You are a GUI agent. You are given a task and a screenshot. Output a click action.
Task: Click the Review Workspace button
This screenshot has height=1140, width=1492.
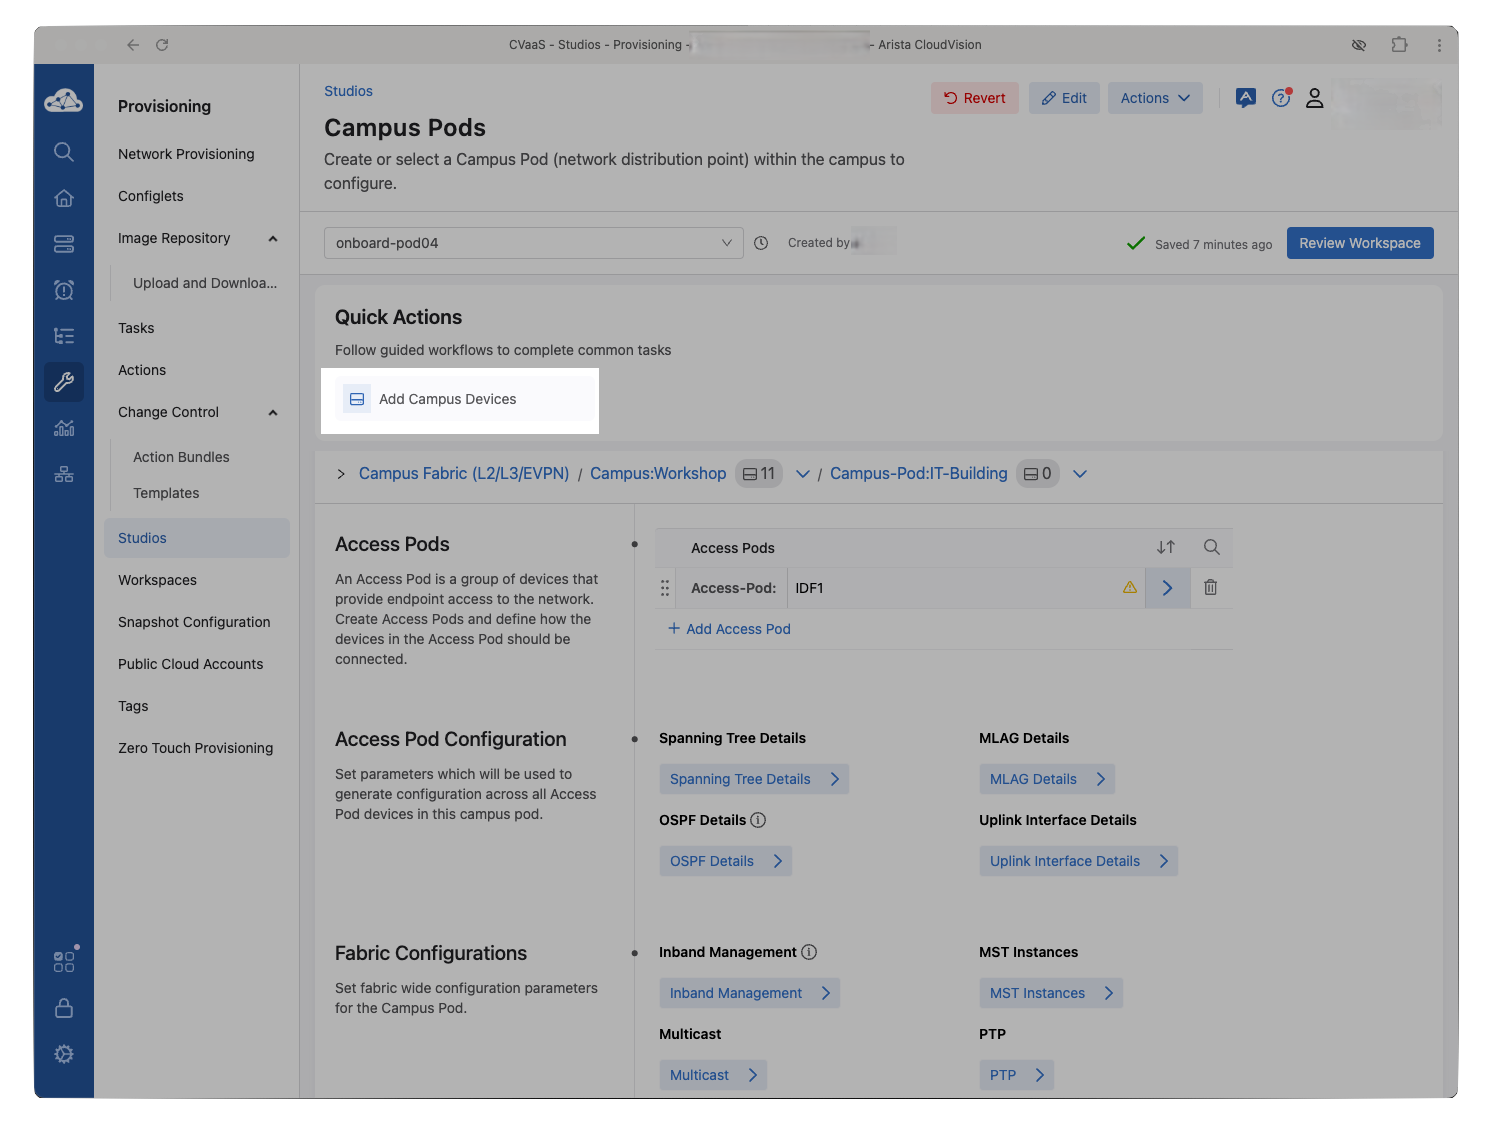(x=1359, y=243)
